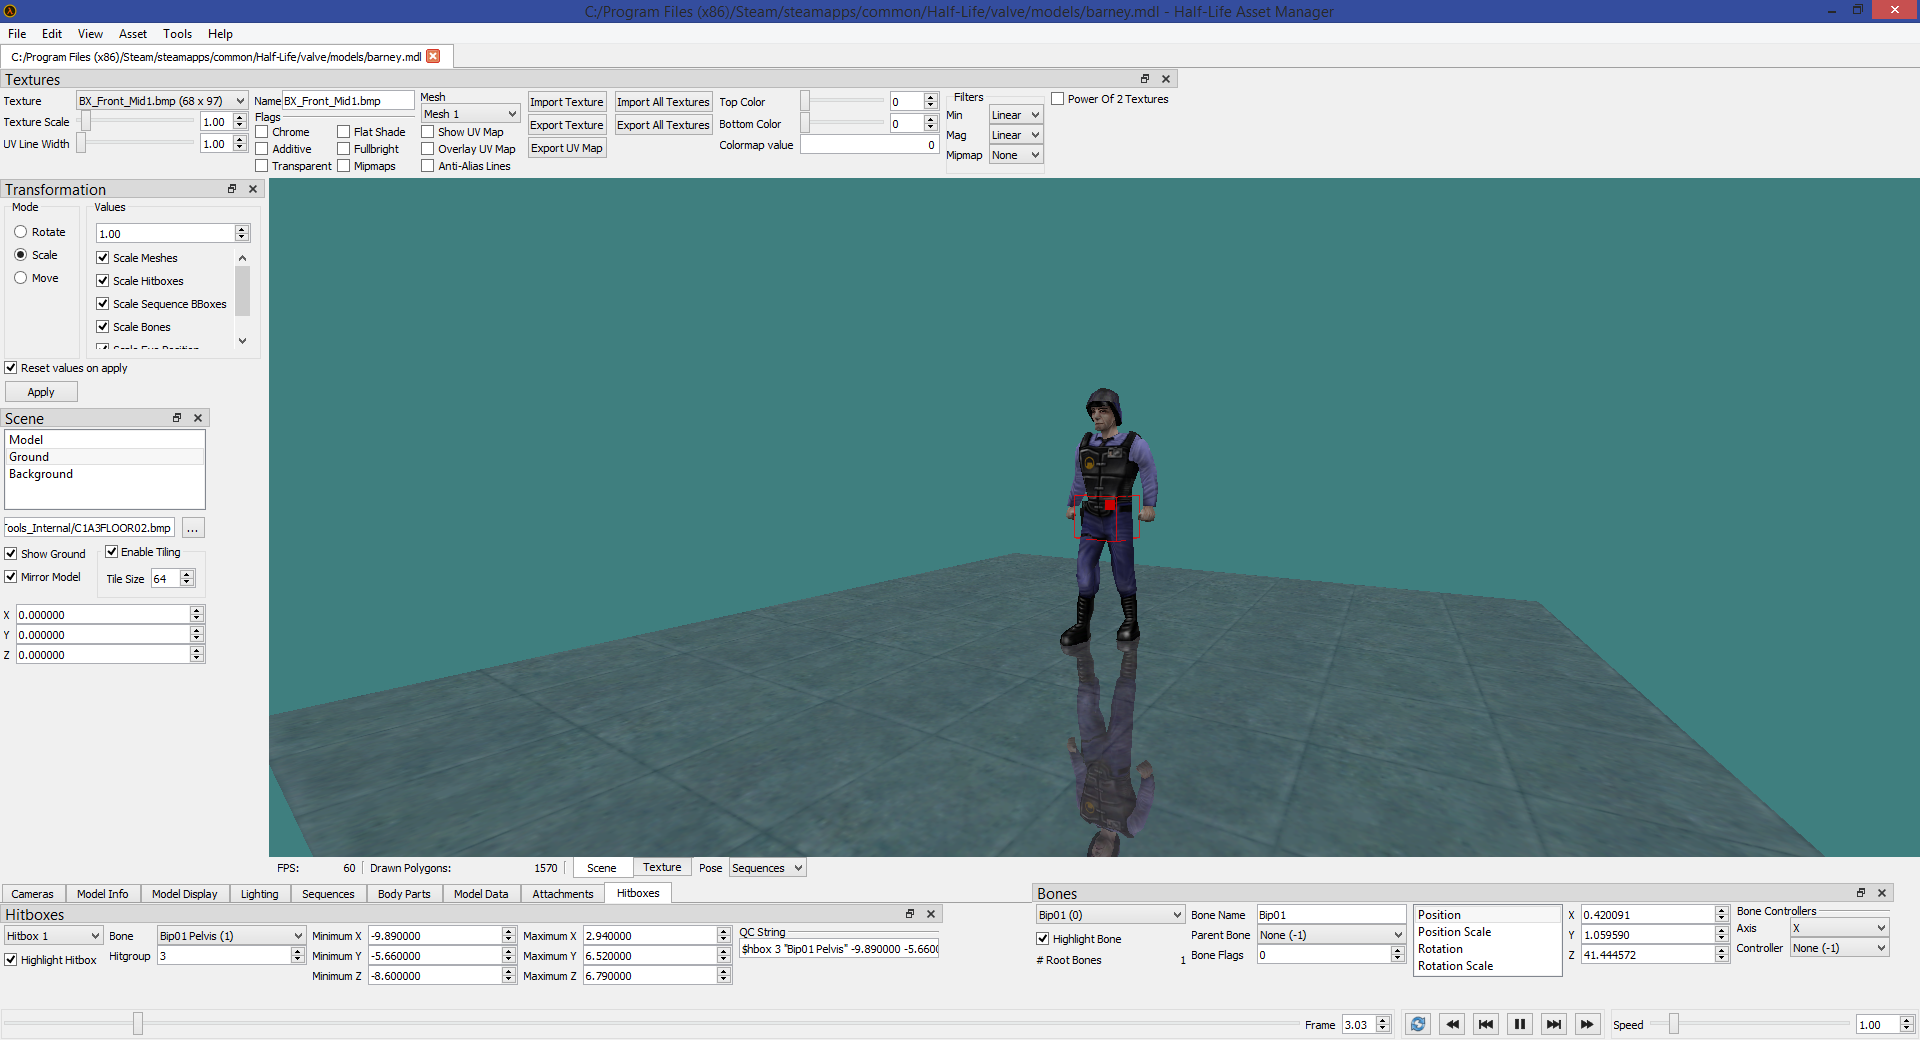The width and height of the screenshot is (1920, 1040).
Task: Open the Asset menu
Action: pyautogui.click(x=132, y=34)
